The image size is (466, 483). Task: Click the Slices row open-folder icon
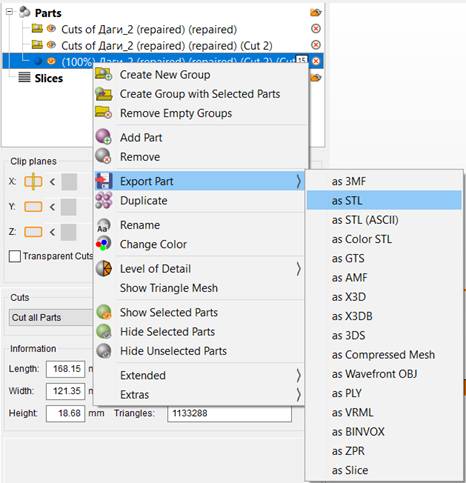point(315,78)
